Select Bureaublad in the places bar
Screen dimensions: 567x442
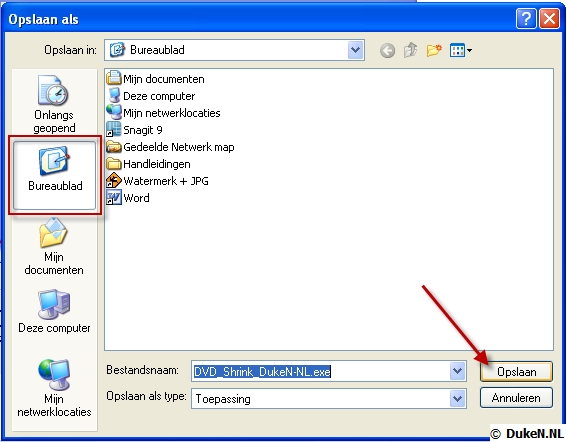click(54, 175)
